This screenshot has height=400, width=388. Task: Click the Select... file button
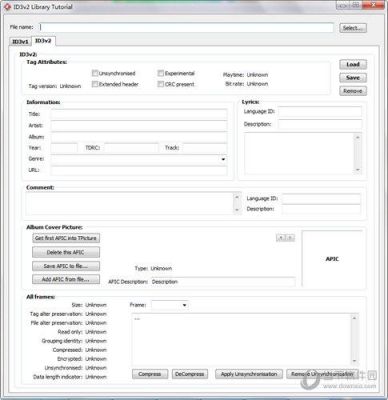pyautogui.click(x=353, y=28)
